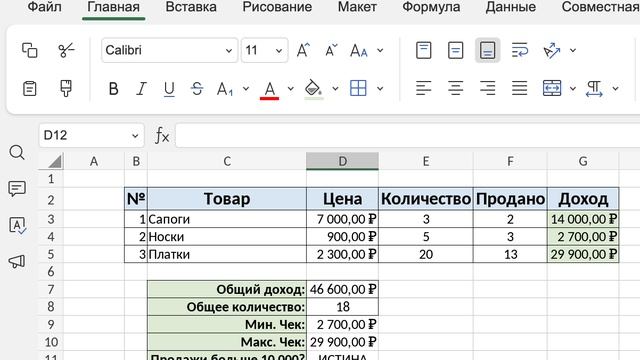Align text to top
The height and width of the screenshot is (360, 640).
click(x=423, y=51)
